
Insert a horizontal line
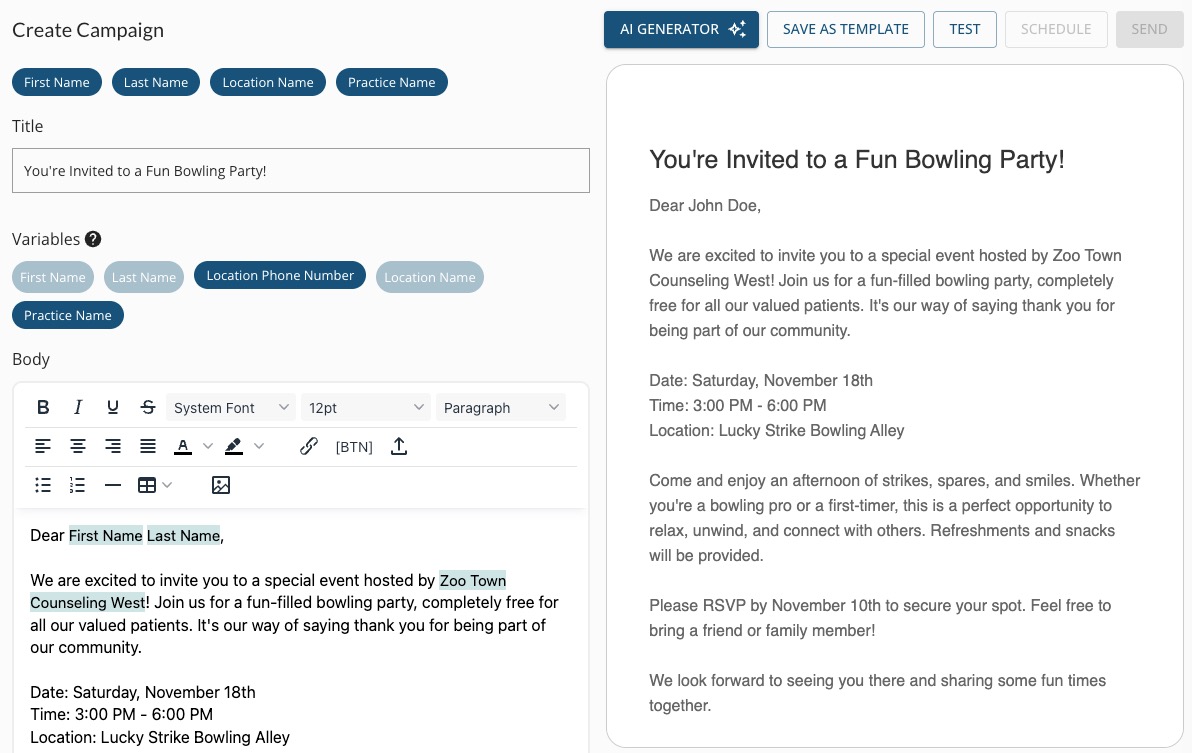pyautogui.click(x=113, y=485)
